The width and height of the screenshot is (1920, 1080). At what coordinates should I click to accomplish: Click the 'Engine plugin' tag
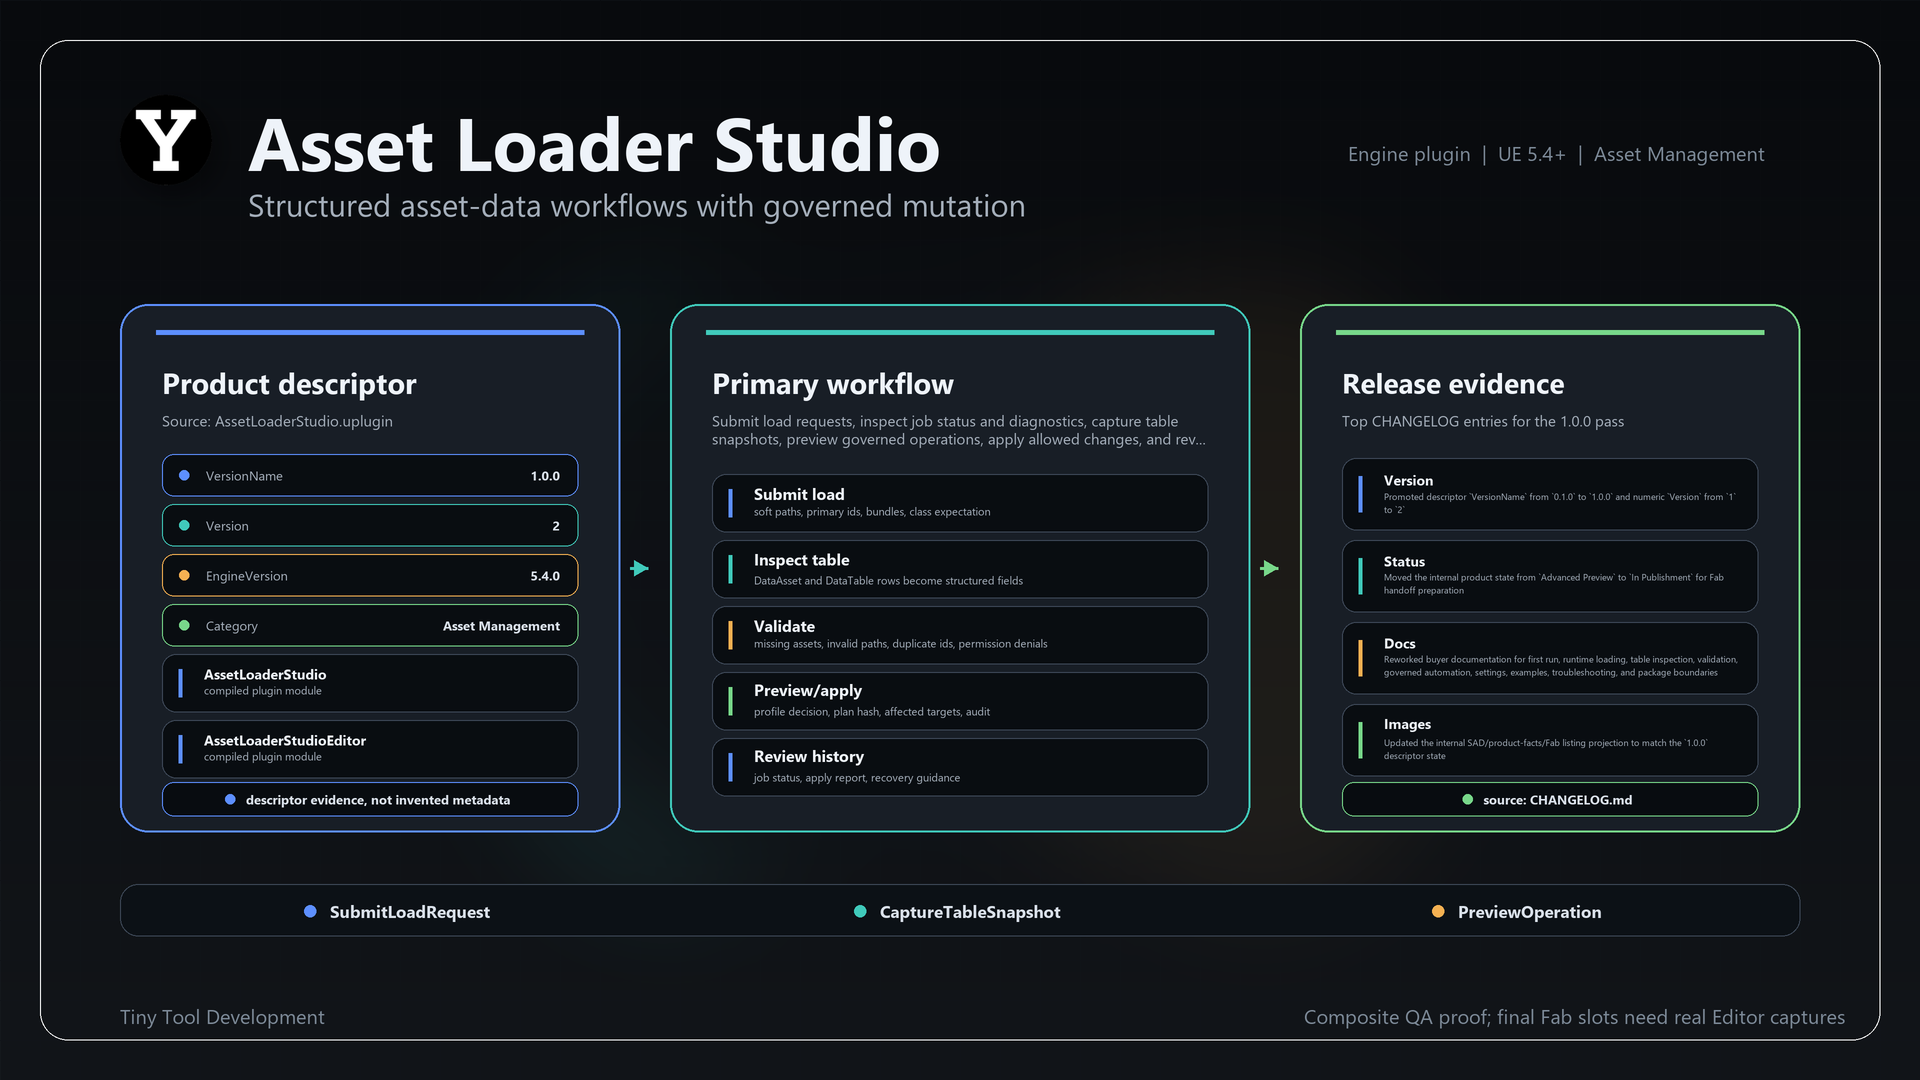pos(1408,154)
